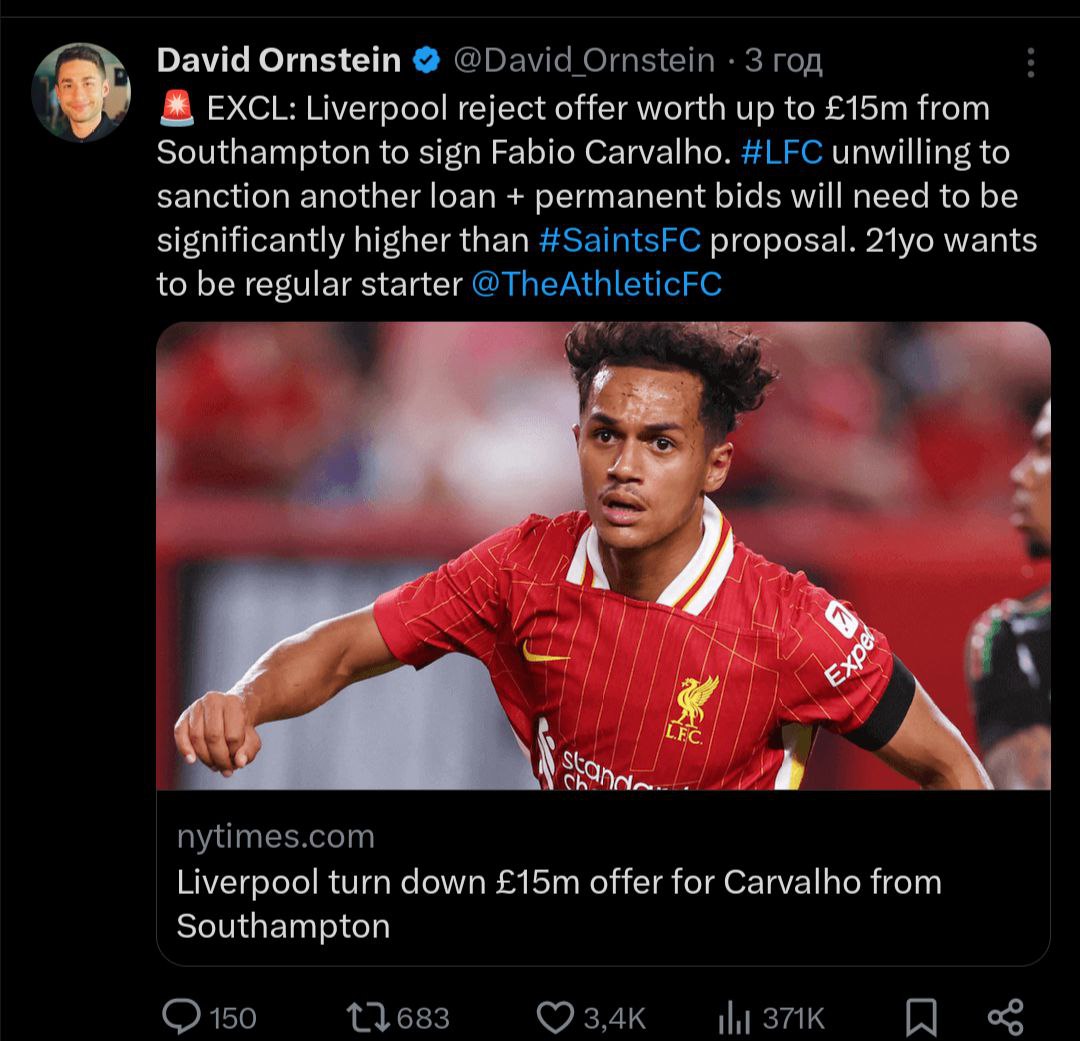Open the reply comment icon
The image size is (1080, 1041).
coord(181,1017)
